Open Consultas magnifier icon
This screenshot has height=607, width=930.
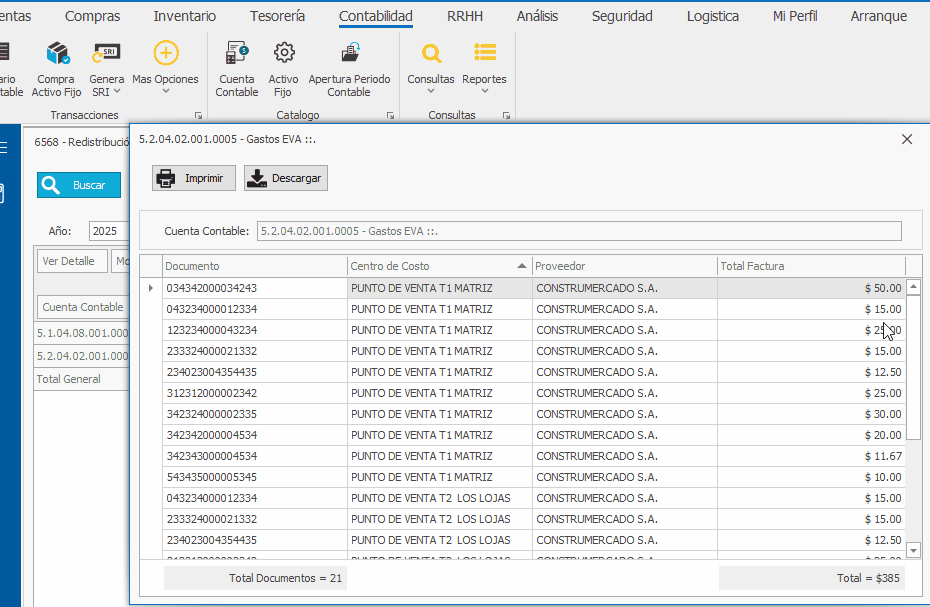(431, 53)
